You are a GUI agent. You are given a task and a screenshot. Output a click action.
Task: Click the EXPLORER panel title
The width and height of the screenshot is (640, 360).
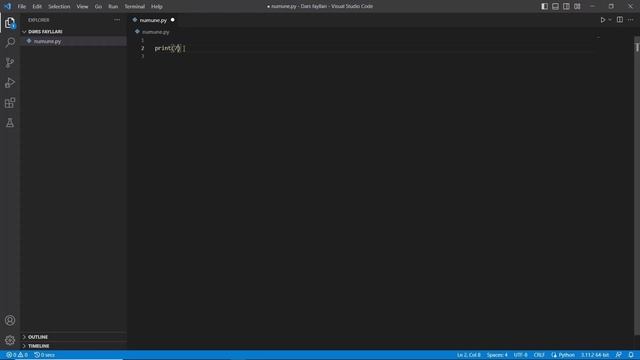pyautogui.click(x=39, y=20)
